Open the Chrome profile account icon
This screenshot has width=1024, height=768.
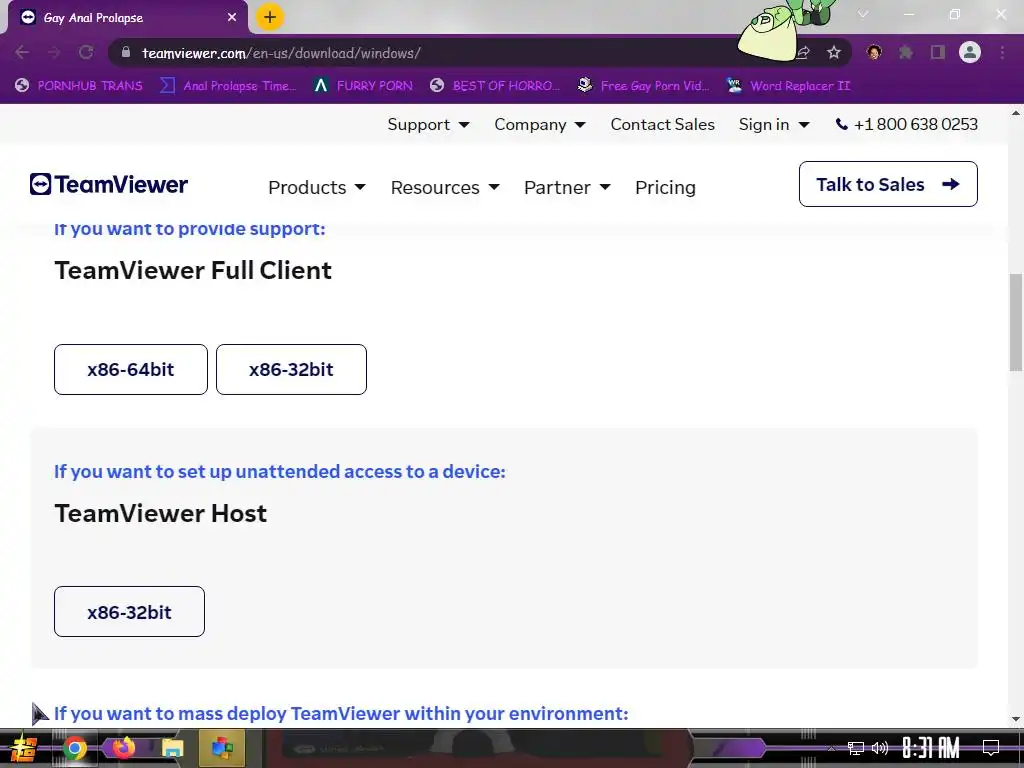click(970, 52)
